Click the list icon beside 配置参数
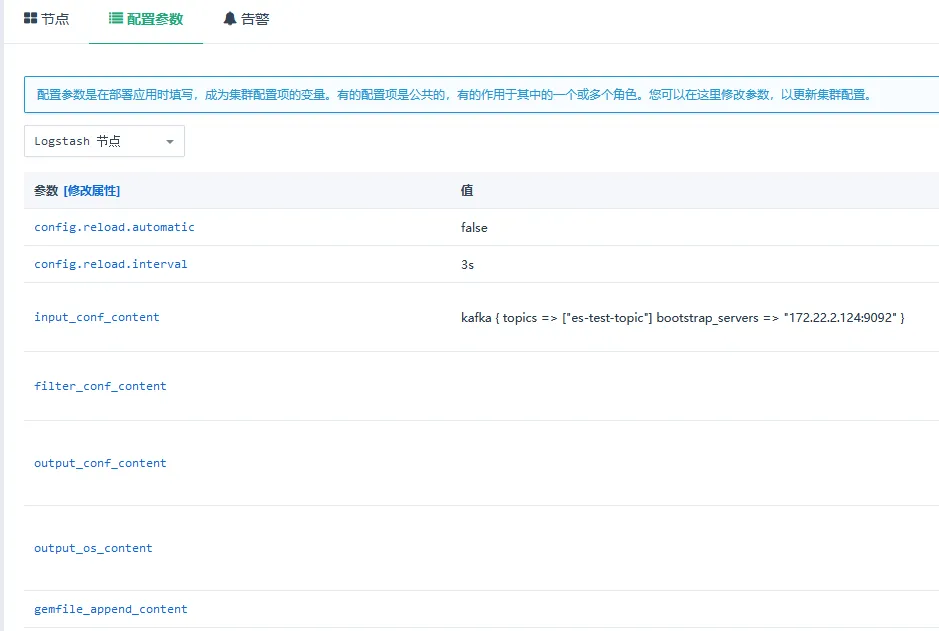Viewport: 939px width, 631px height. point(116,19)
